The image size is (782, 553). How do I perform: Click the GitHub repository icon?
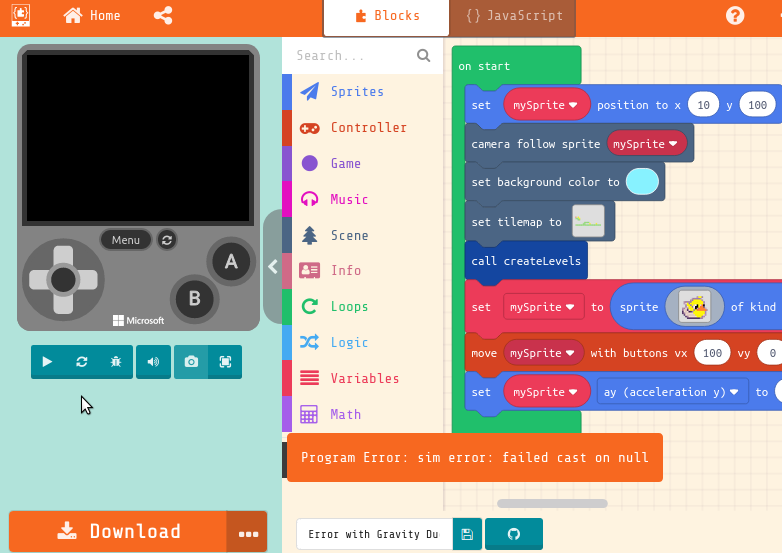point(514,534)
